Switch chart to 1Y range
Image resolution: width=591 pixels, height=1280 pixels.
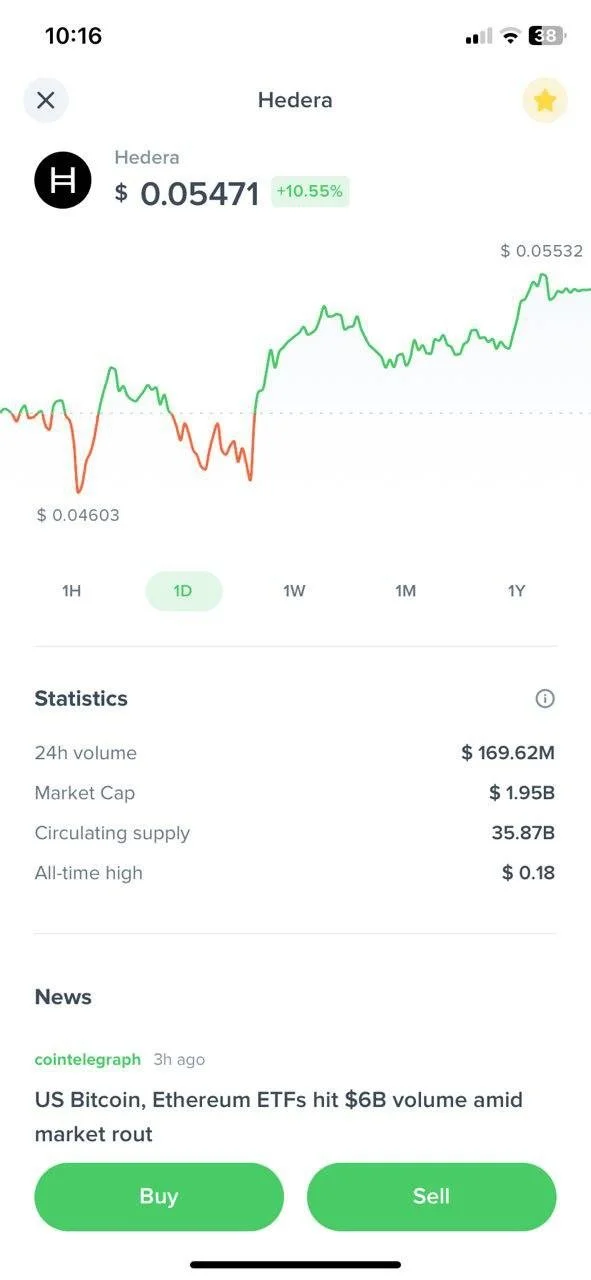(516, 591)
